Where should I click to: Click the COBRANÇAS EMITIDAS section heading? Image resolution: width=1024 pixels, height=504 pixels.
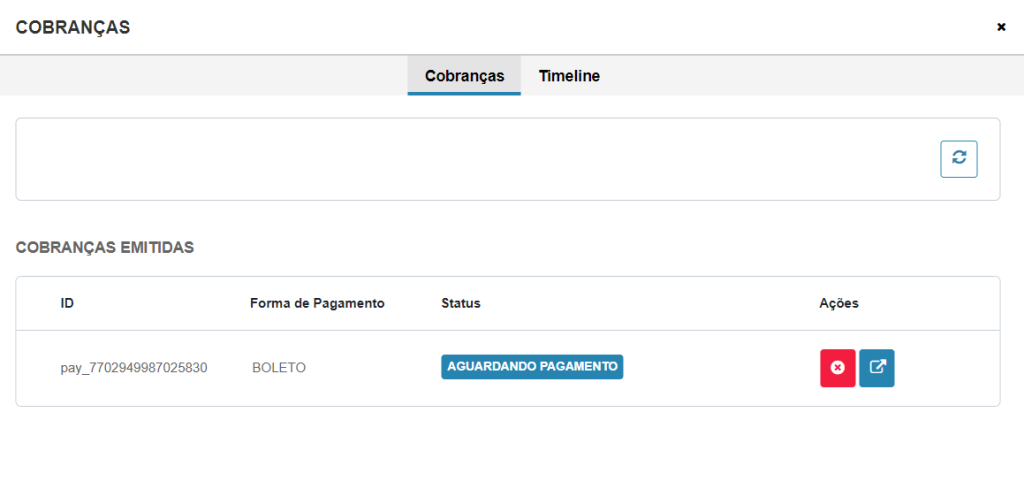(104, 247)
